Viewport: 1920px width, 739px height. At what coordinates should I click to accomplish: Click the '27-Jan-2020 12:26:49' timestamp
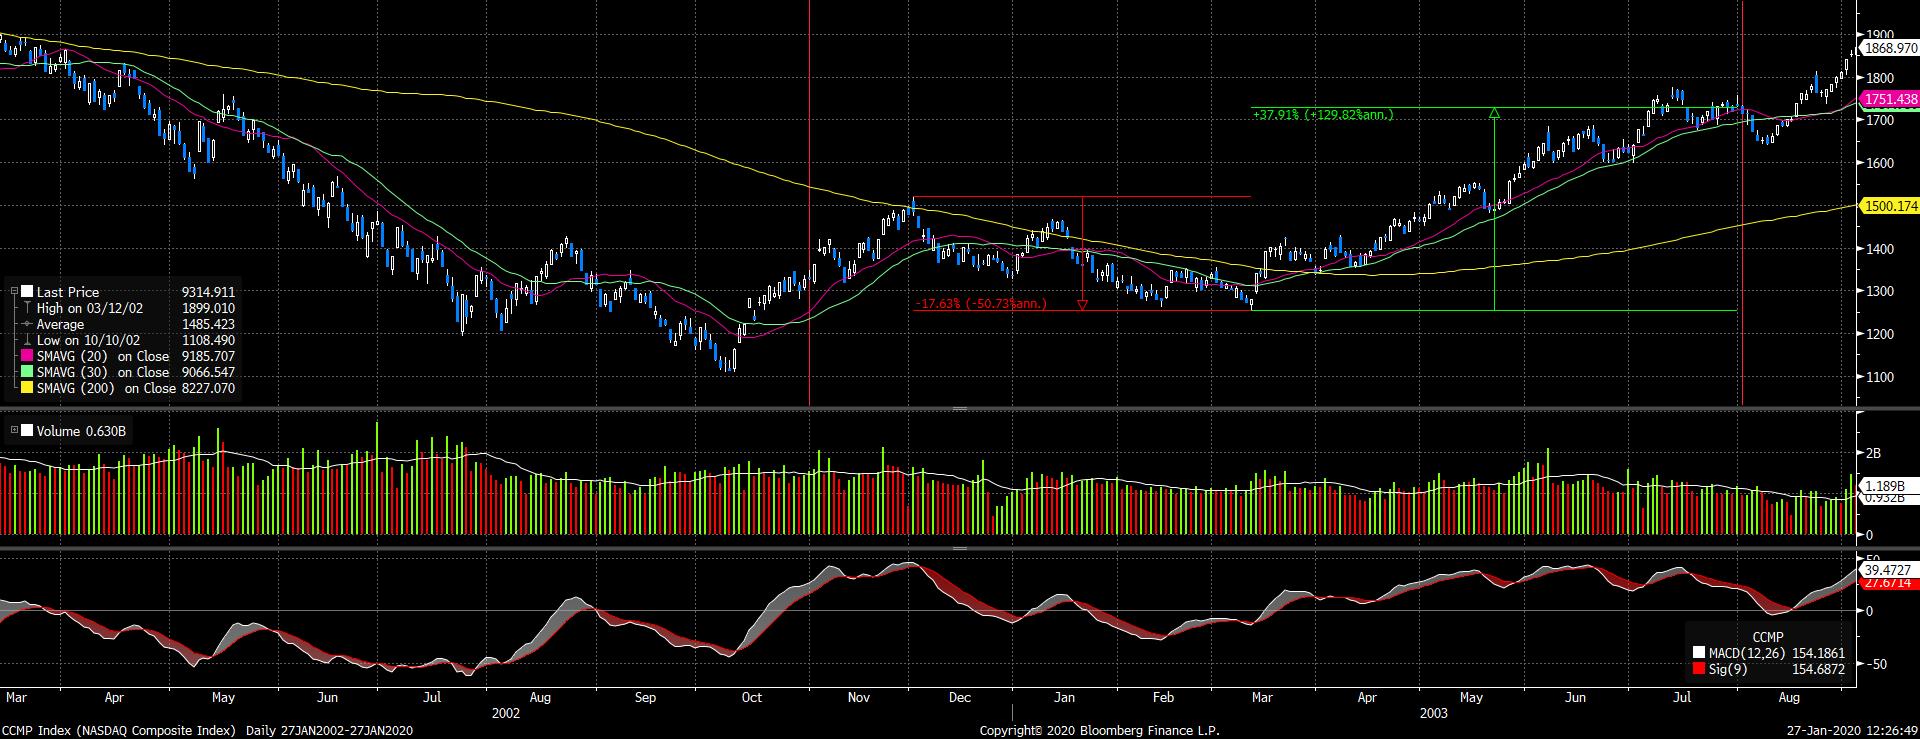point(1851,731)
